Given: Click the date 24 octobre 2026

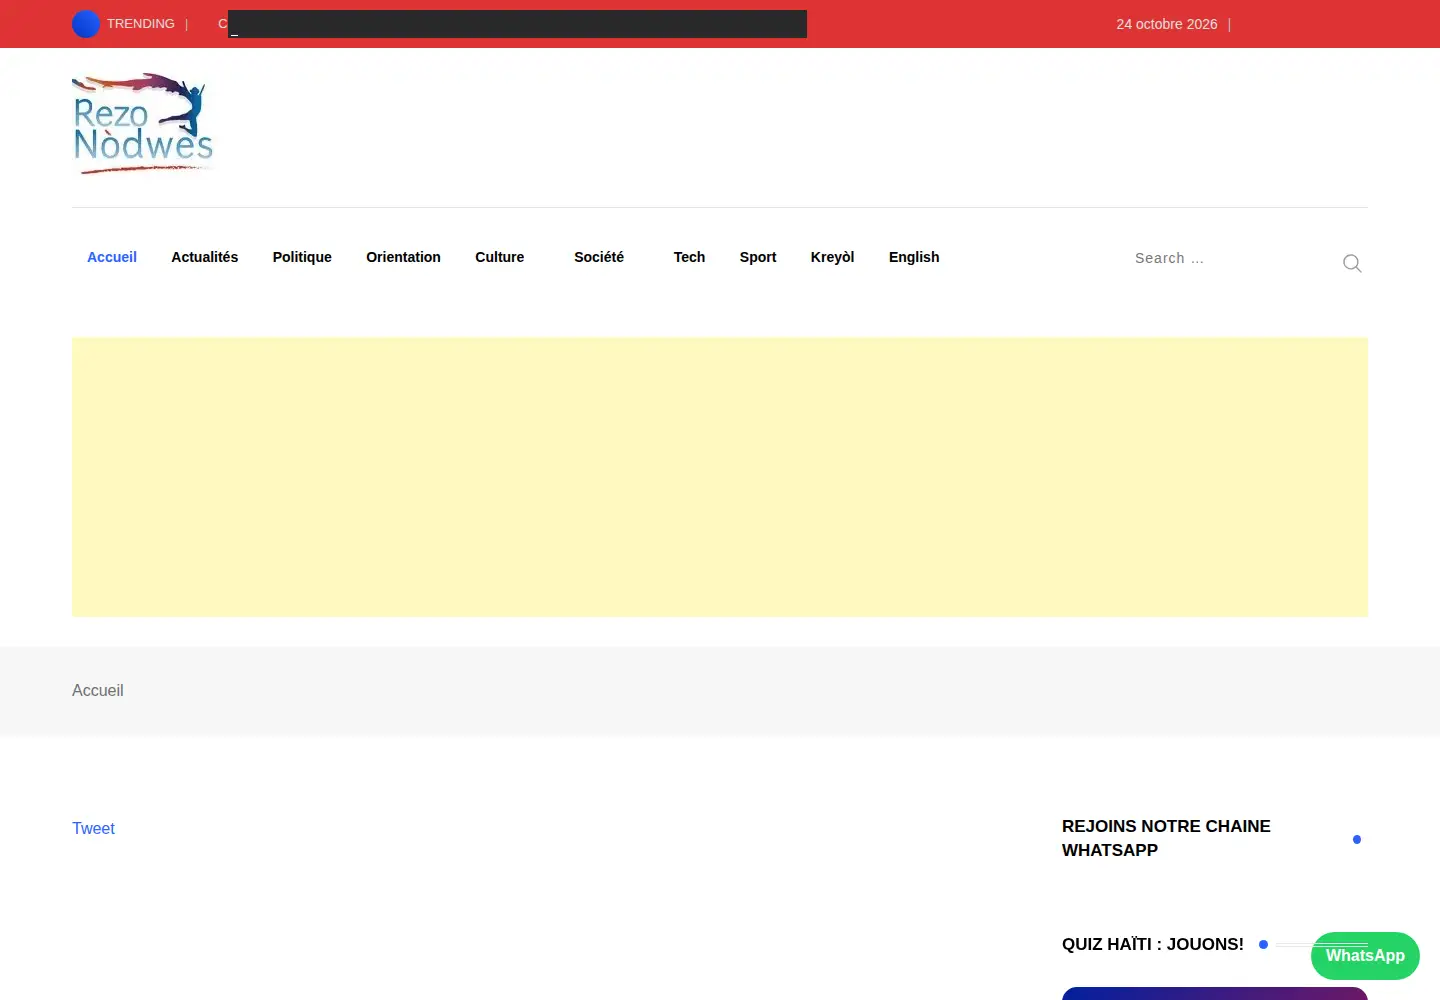Looking at the screenshot, I should [1167, 24].
